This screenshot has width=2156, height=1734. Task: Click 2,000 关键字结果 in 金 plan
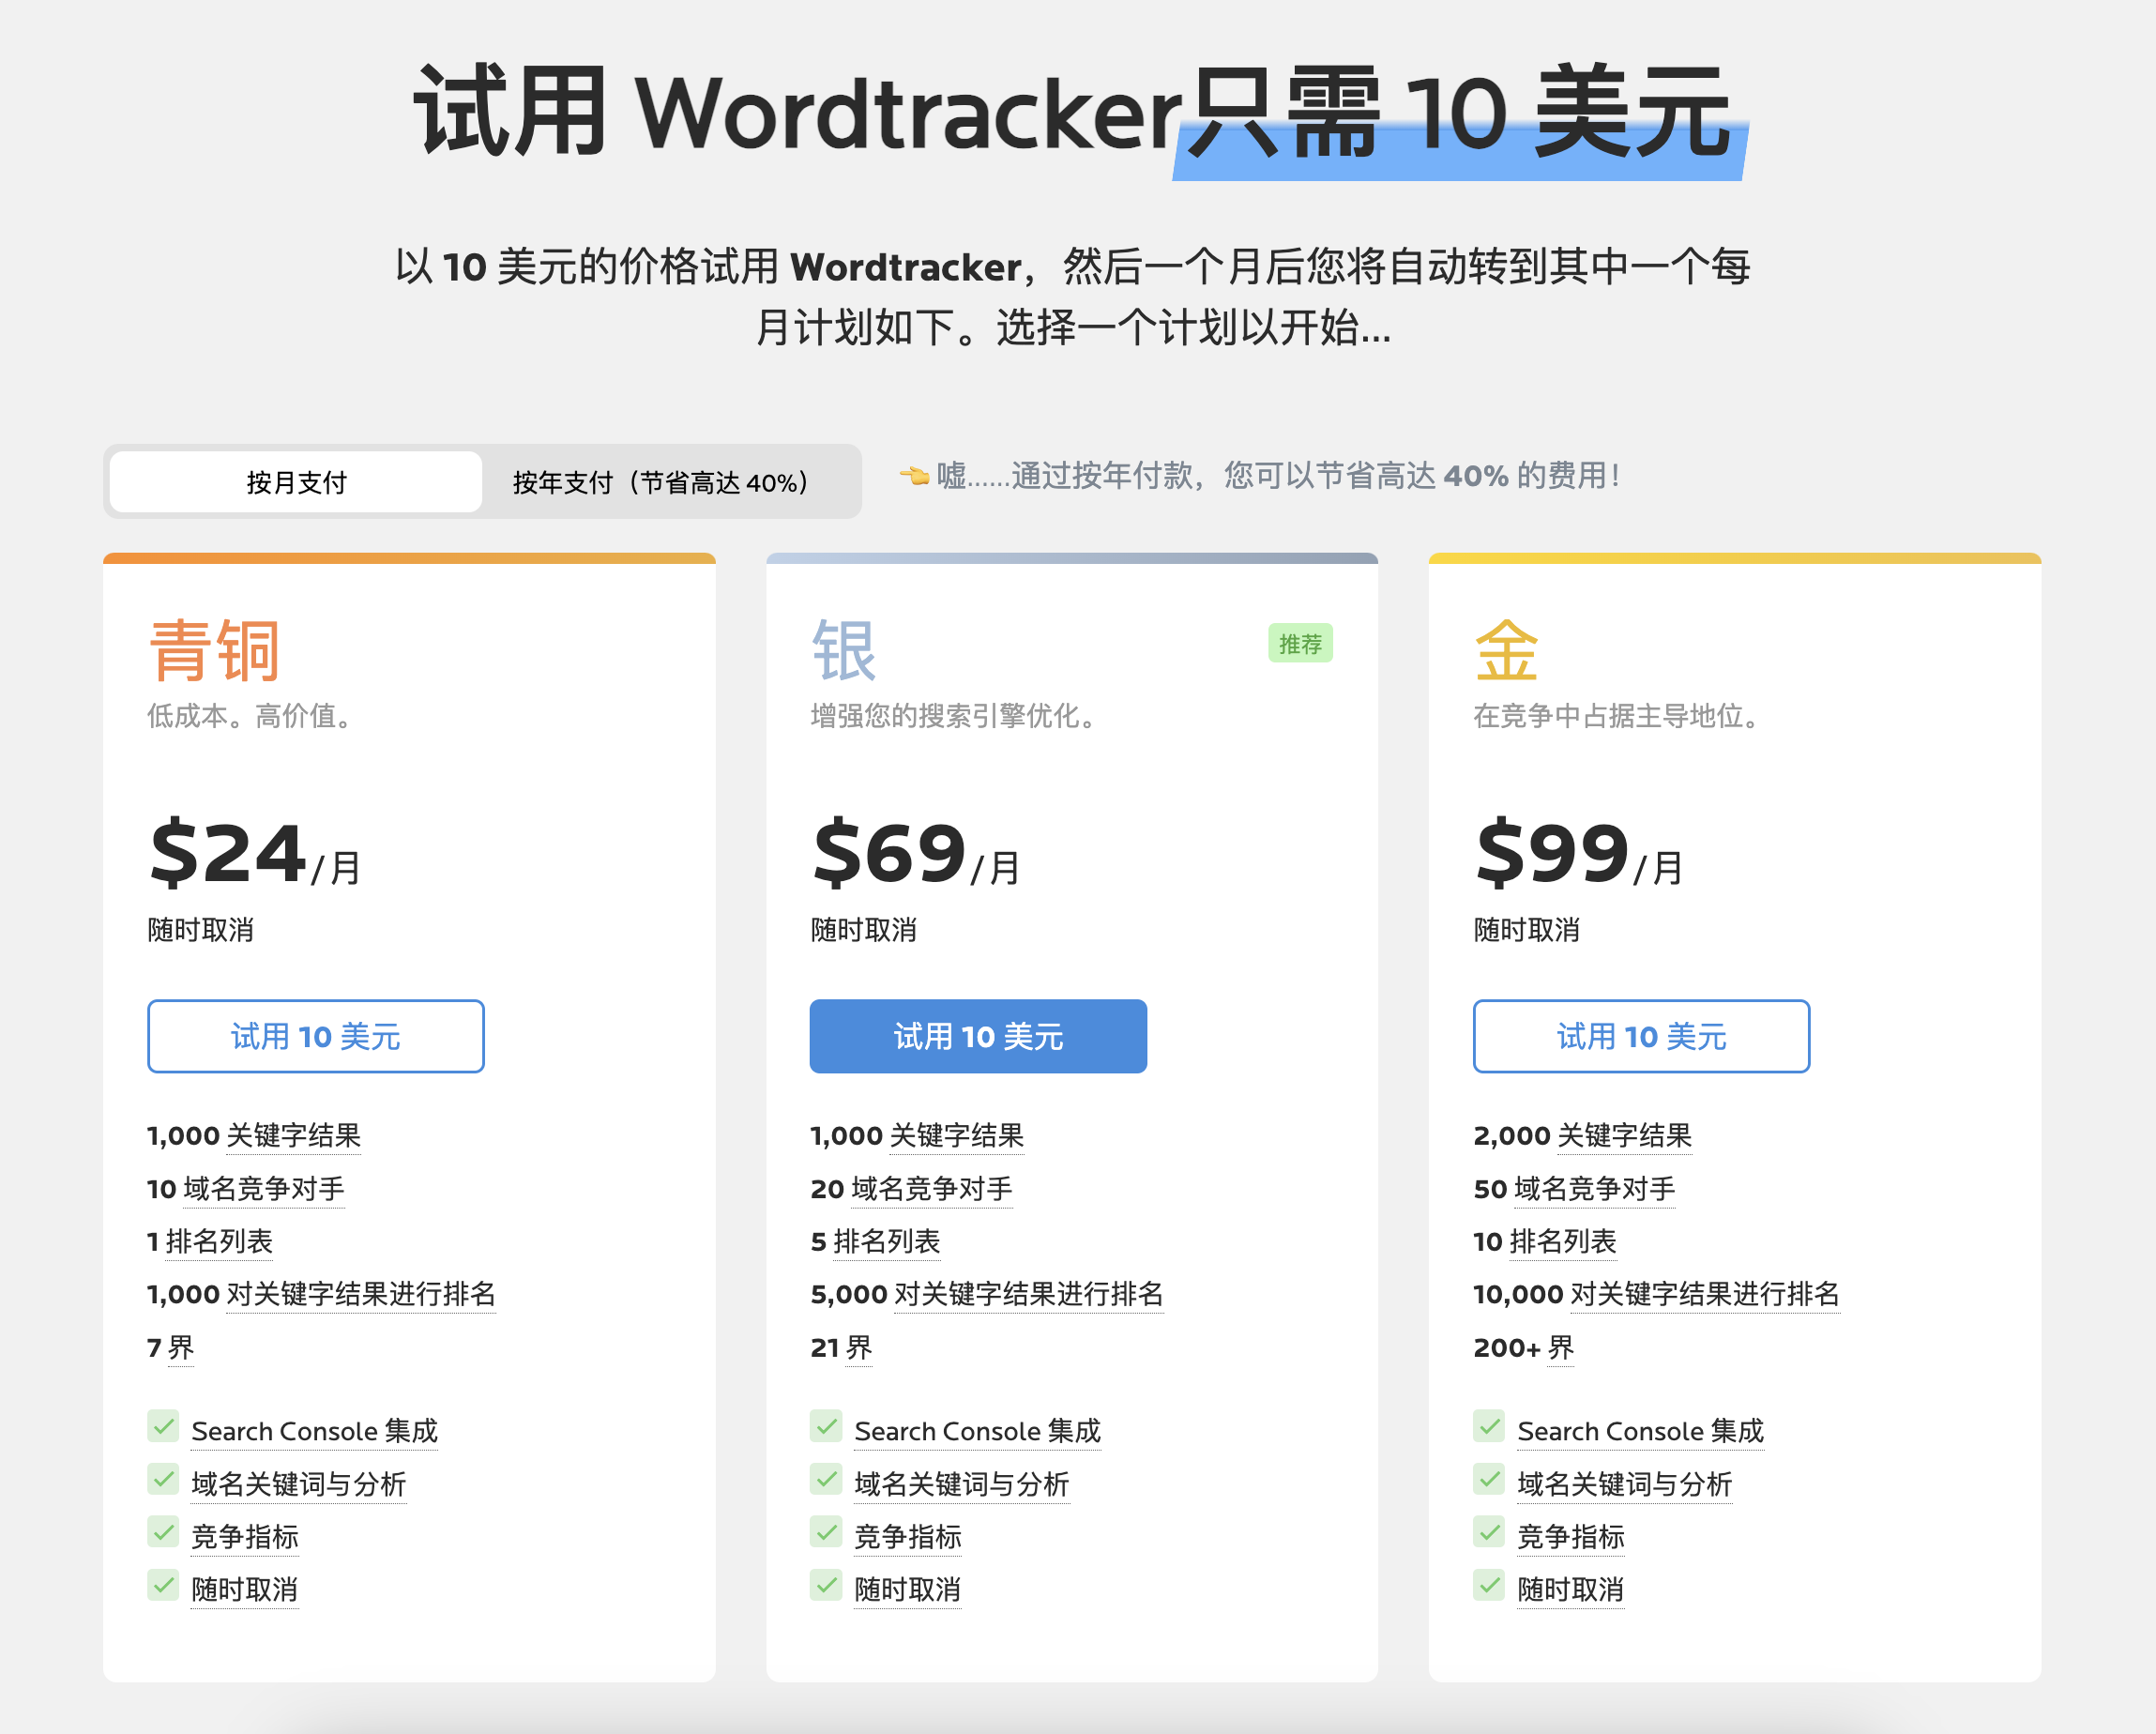pyautogui.click(x=1583, y=1136)
